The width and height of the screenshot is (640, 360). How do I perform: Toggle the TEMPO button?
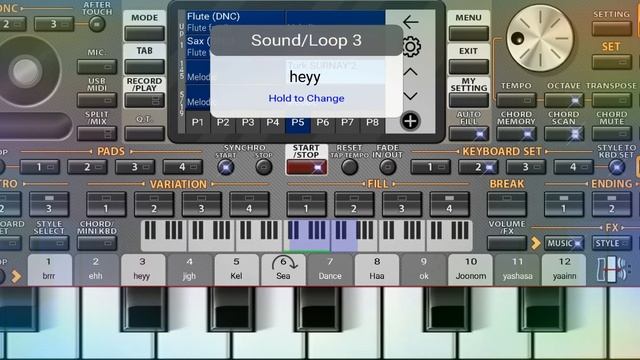[x=516, y=100]
